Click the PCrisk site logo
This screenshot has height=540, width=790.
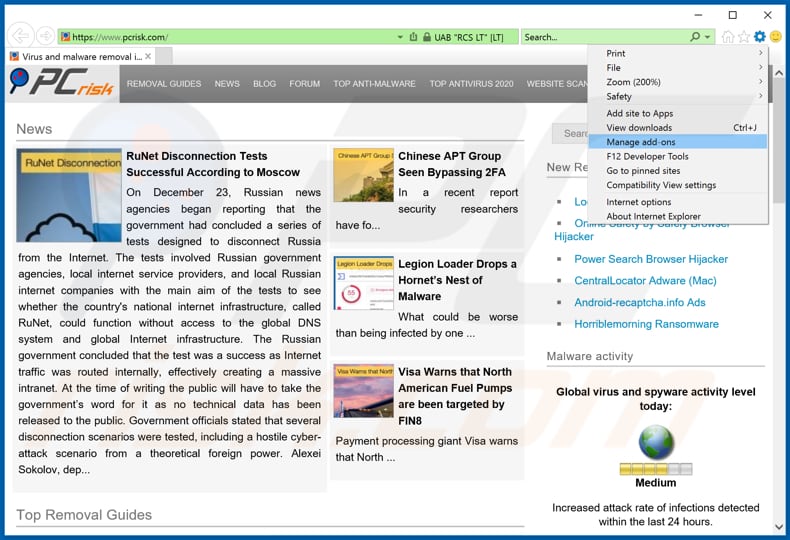(x=62, y=83)
